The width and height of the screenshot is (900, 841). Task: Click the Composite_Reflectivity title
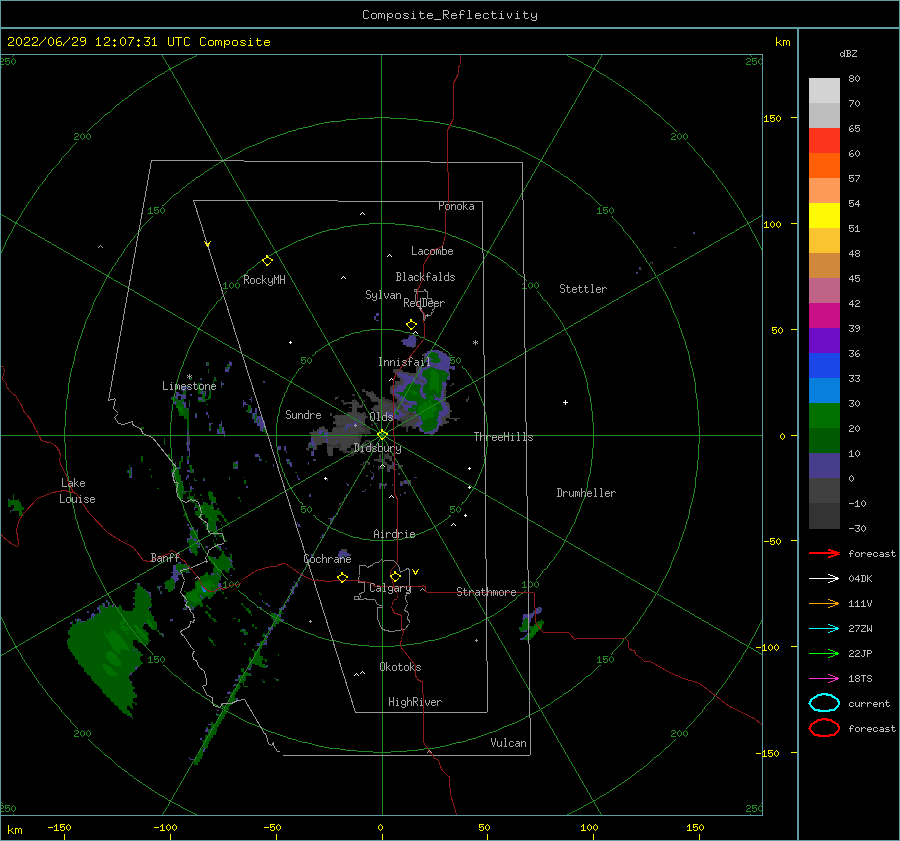[x=450, y=15]
